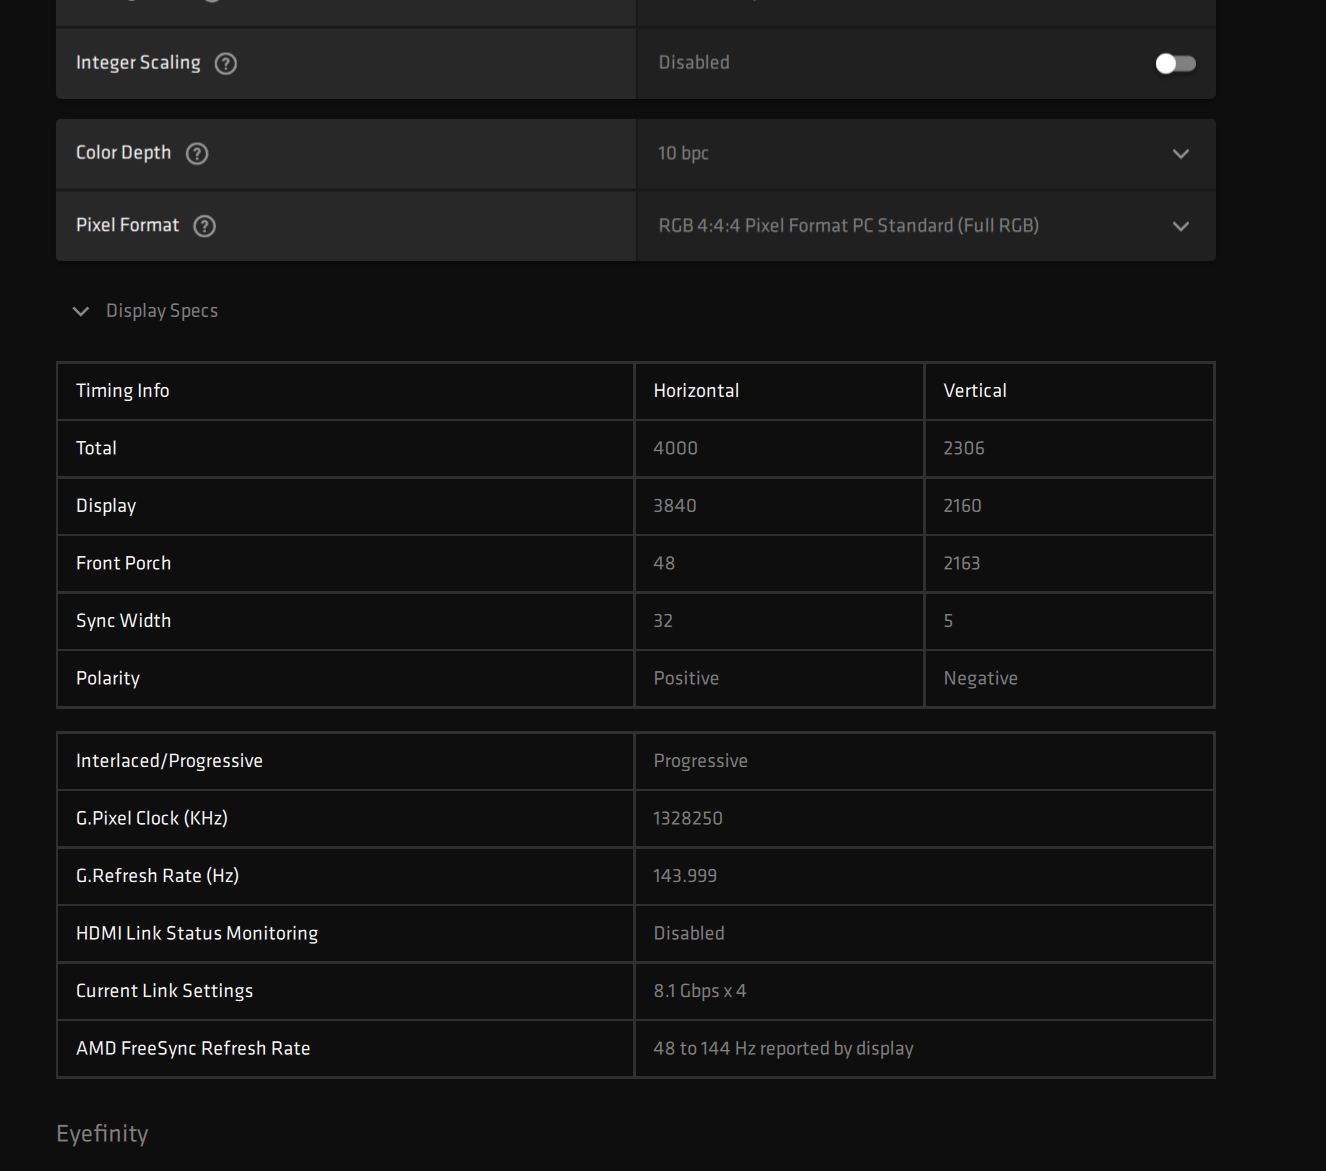Collapse the Display Specs section
Screen dimensions: 1326x1171
coord(81,311)
